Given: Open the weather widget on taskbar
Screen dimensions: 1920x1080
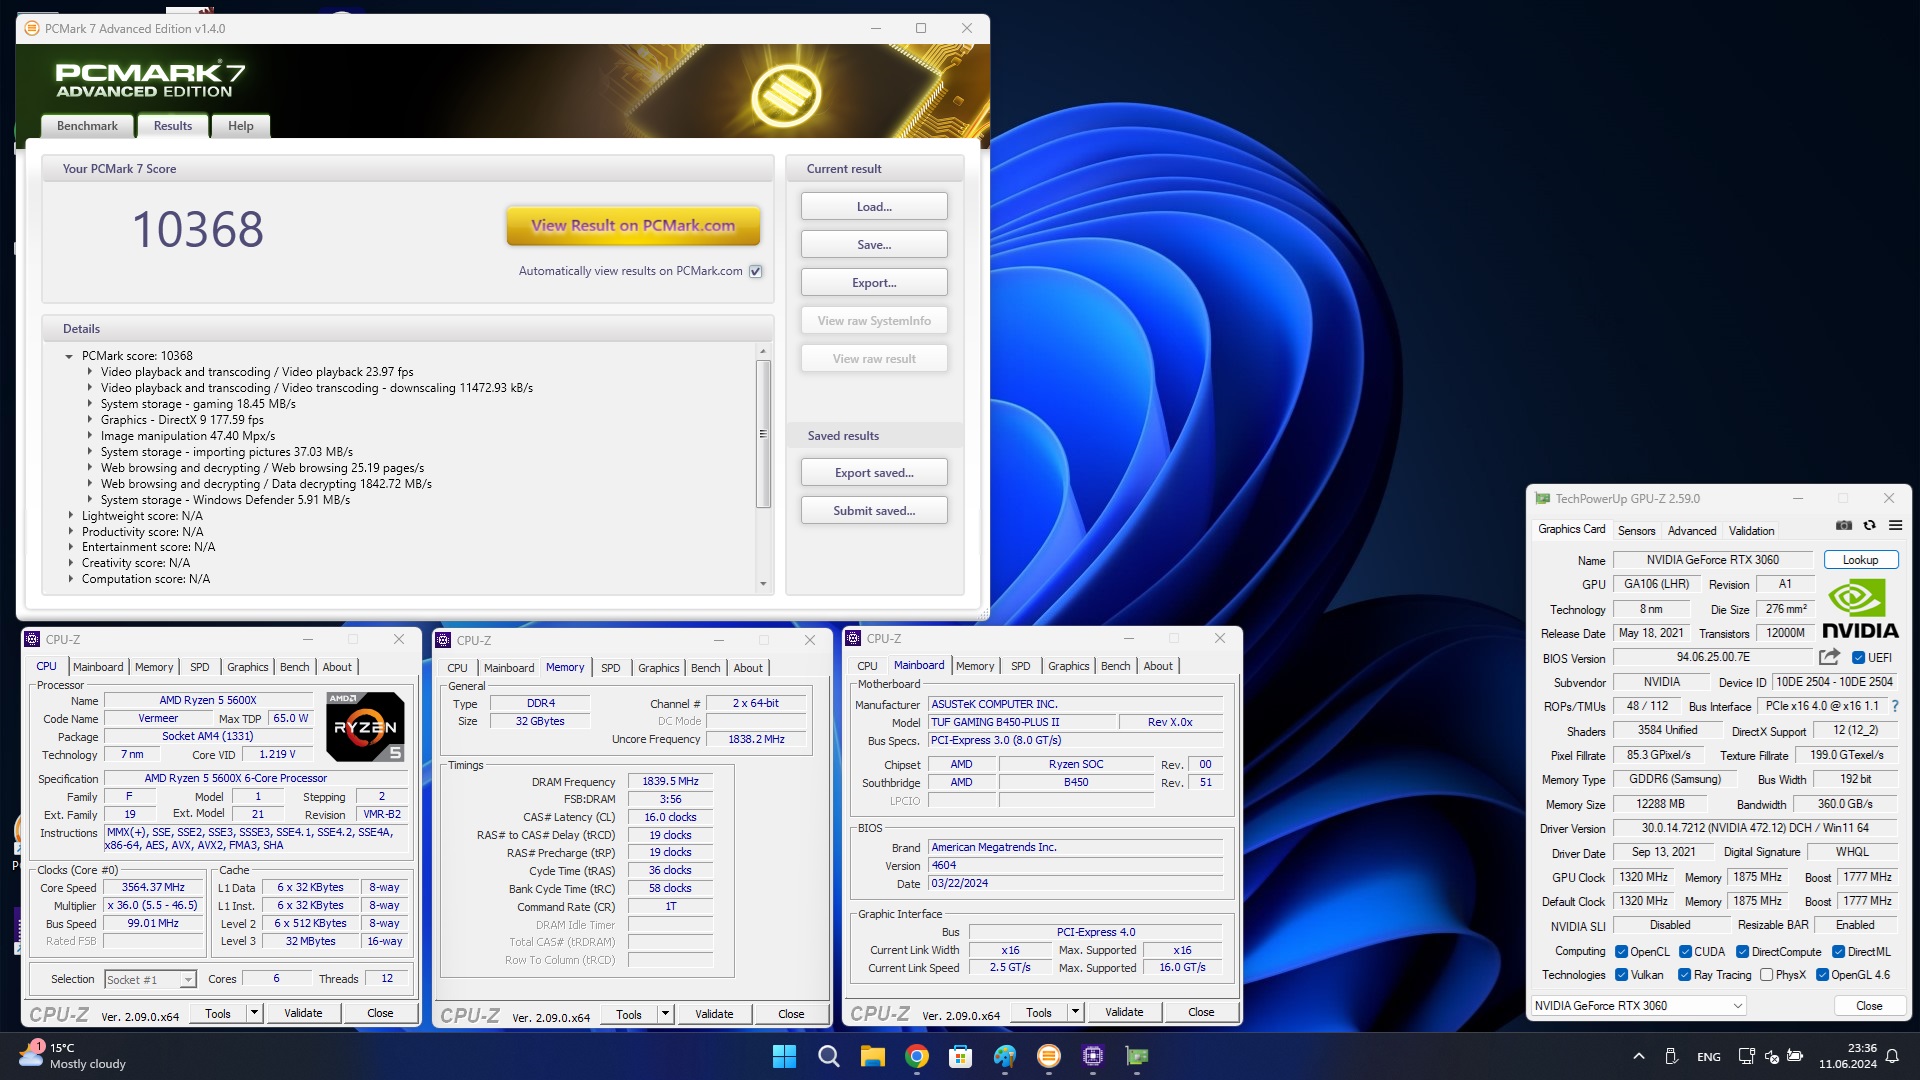Looking at the screenshot, I should tap(74, 1056).
